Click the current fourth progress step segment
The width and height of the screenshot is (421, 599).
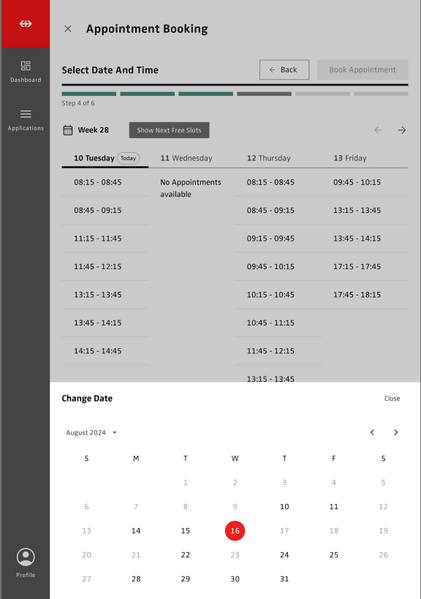tap(264, 94)
